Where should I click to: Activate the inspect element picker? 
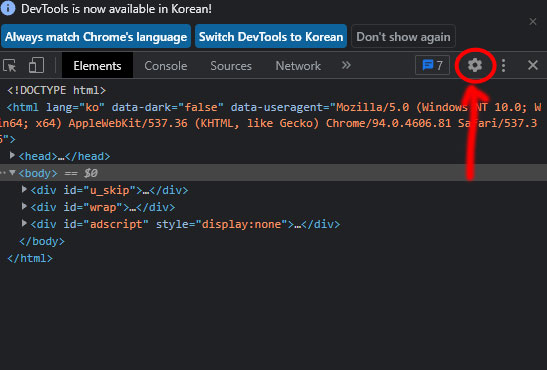[x=9, y=66]
